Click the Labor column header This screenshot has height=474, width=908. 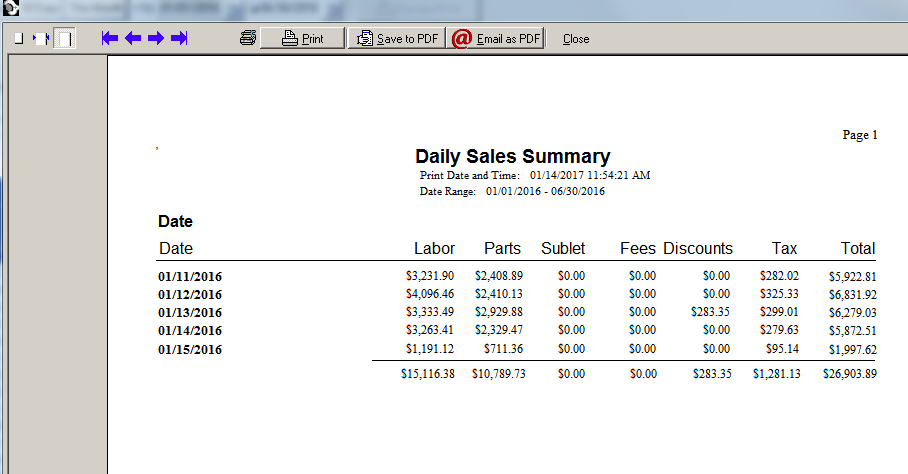coord(434,248)
